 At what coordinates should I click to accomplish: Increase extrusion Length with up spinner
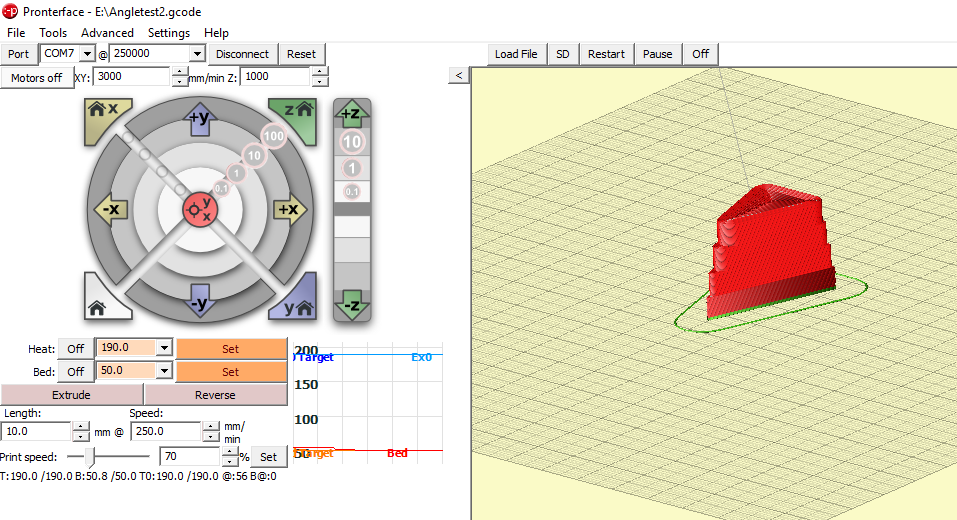tap(81, 427)
